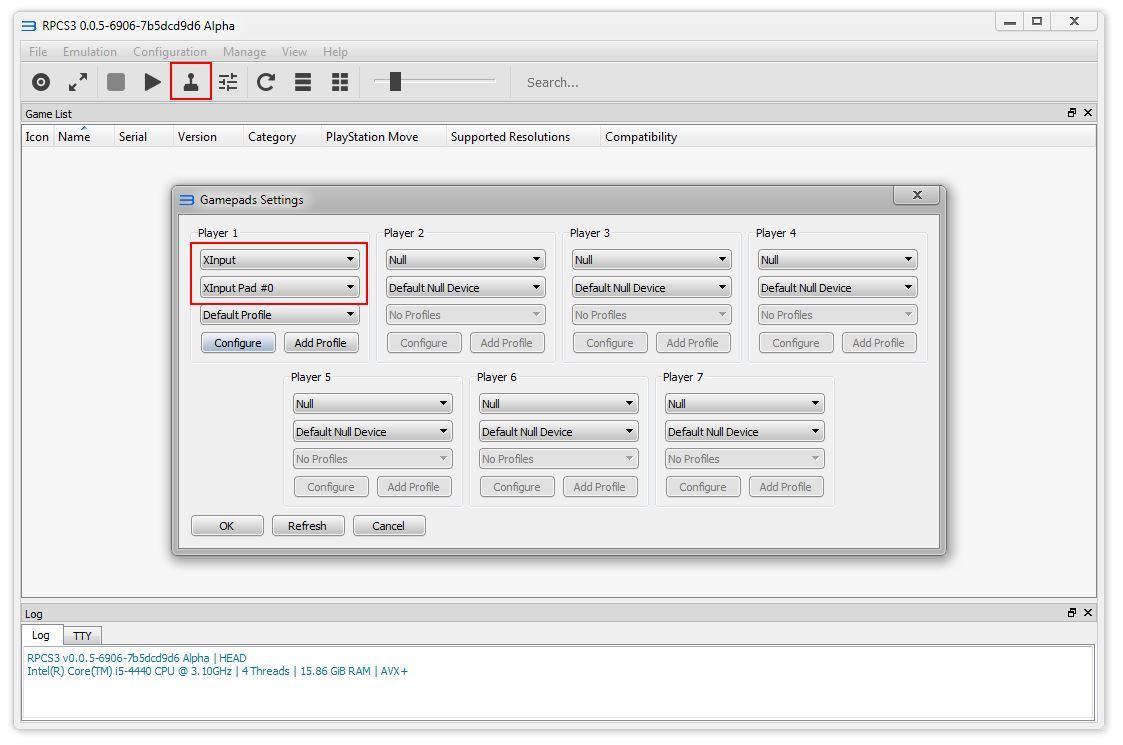Open Player 6 Null handler dropdown

pos(559,403)
